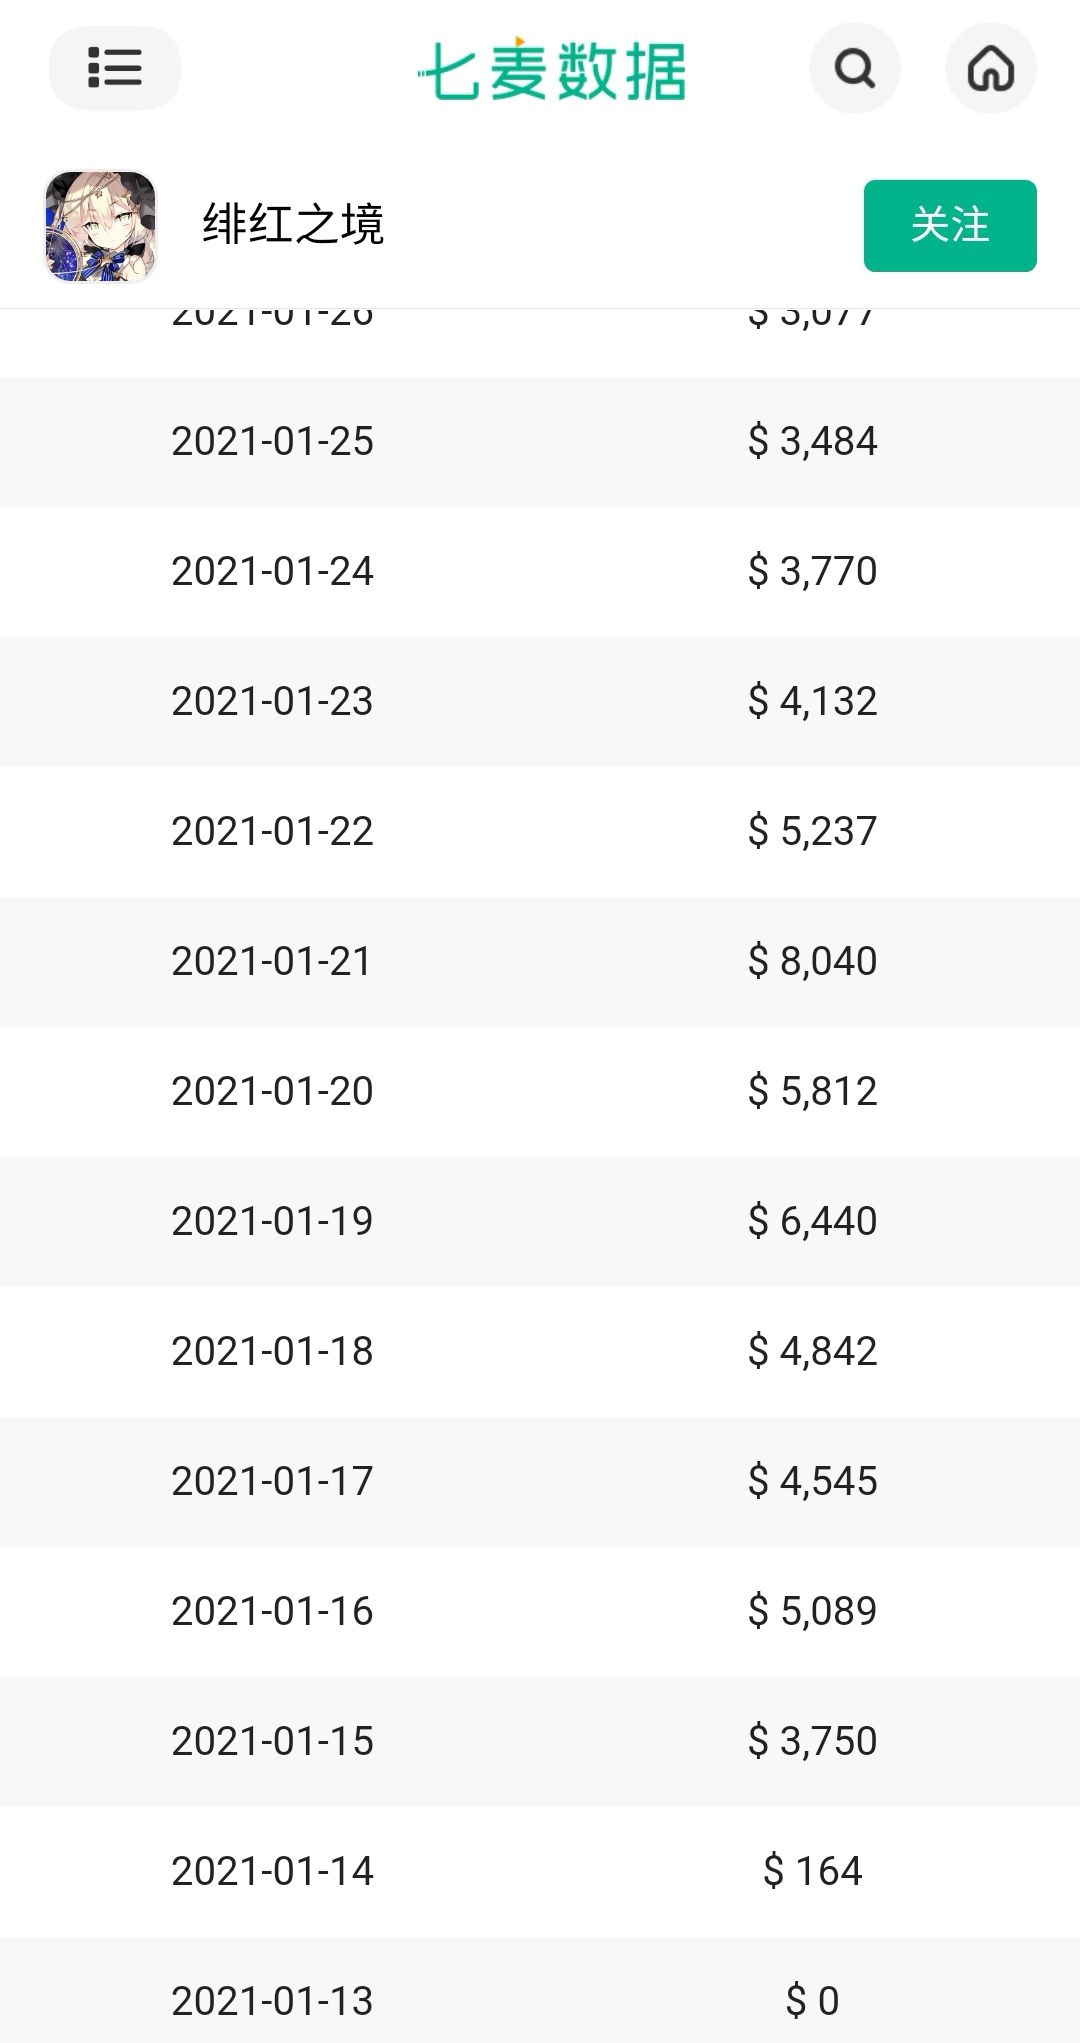Viewport: 1080px width, 2043px height.
Task: Click the 七麦数据 logo
Action: (552, 70)
